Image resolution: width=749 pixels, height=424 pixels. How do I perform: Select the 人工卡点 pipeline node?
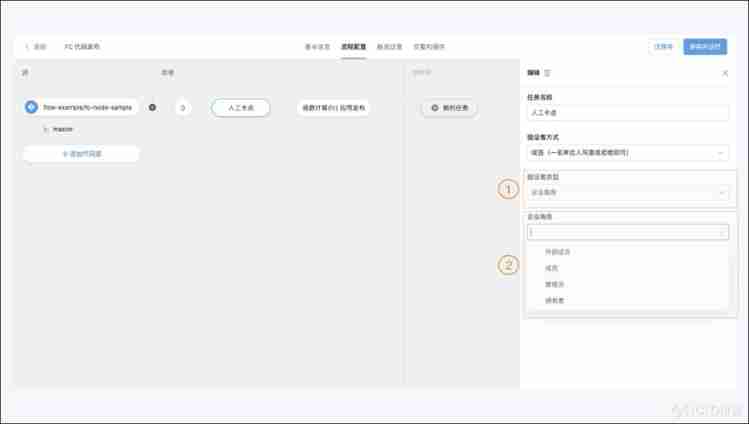(241, 107)
